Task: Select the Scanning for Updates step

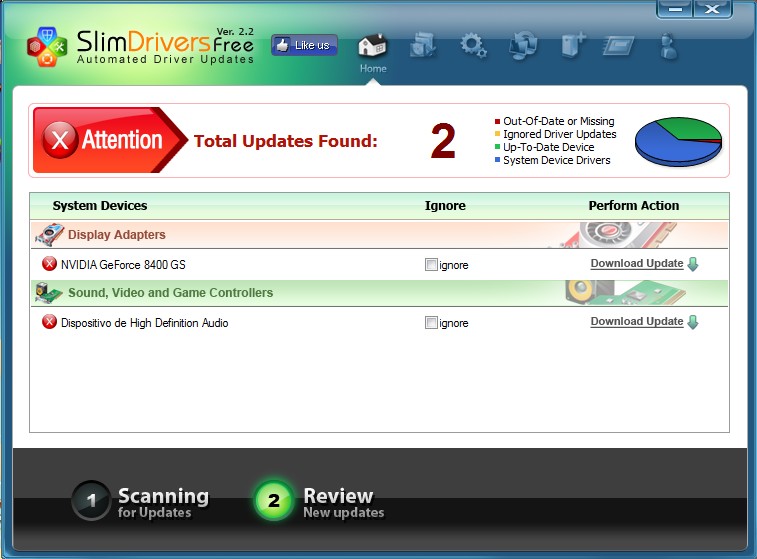Action: pyautogui.click(x=142, y=502)
